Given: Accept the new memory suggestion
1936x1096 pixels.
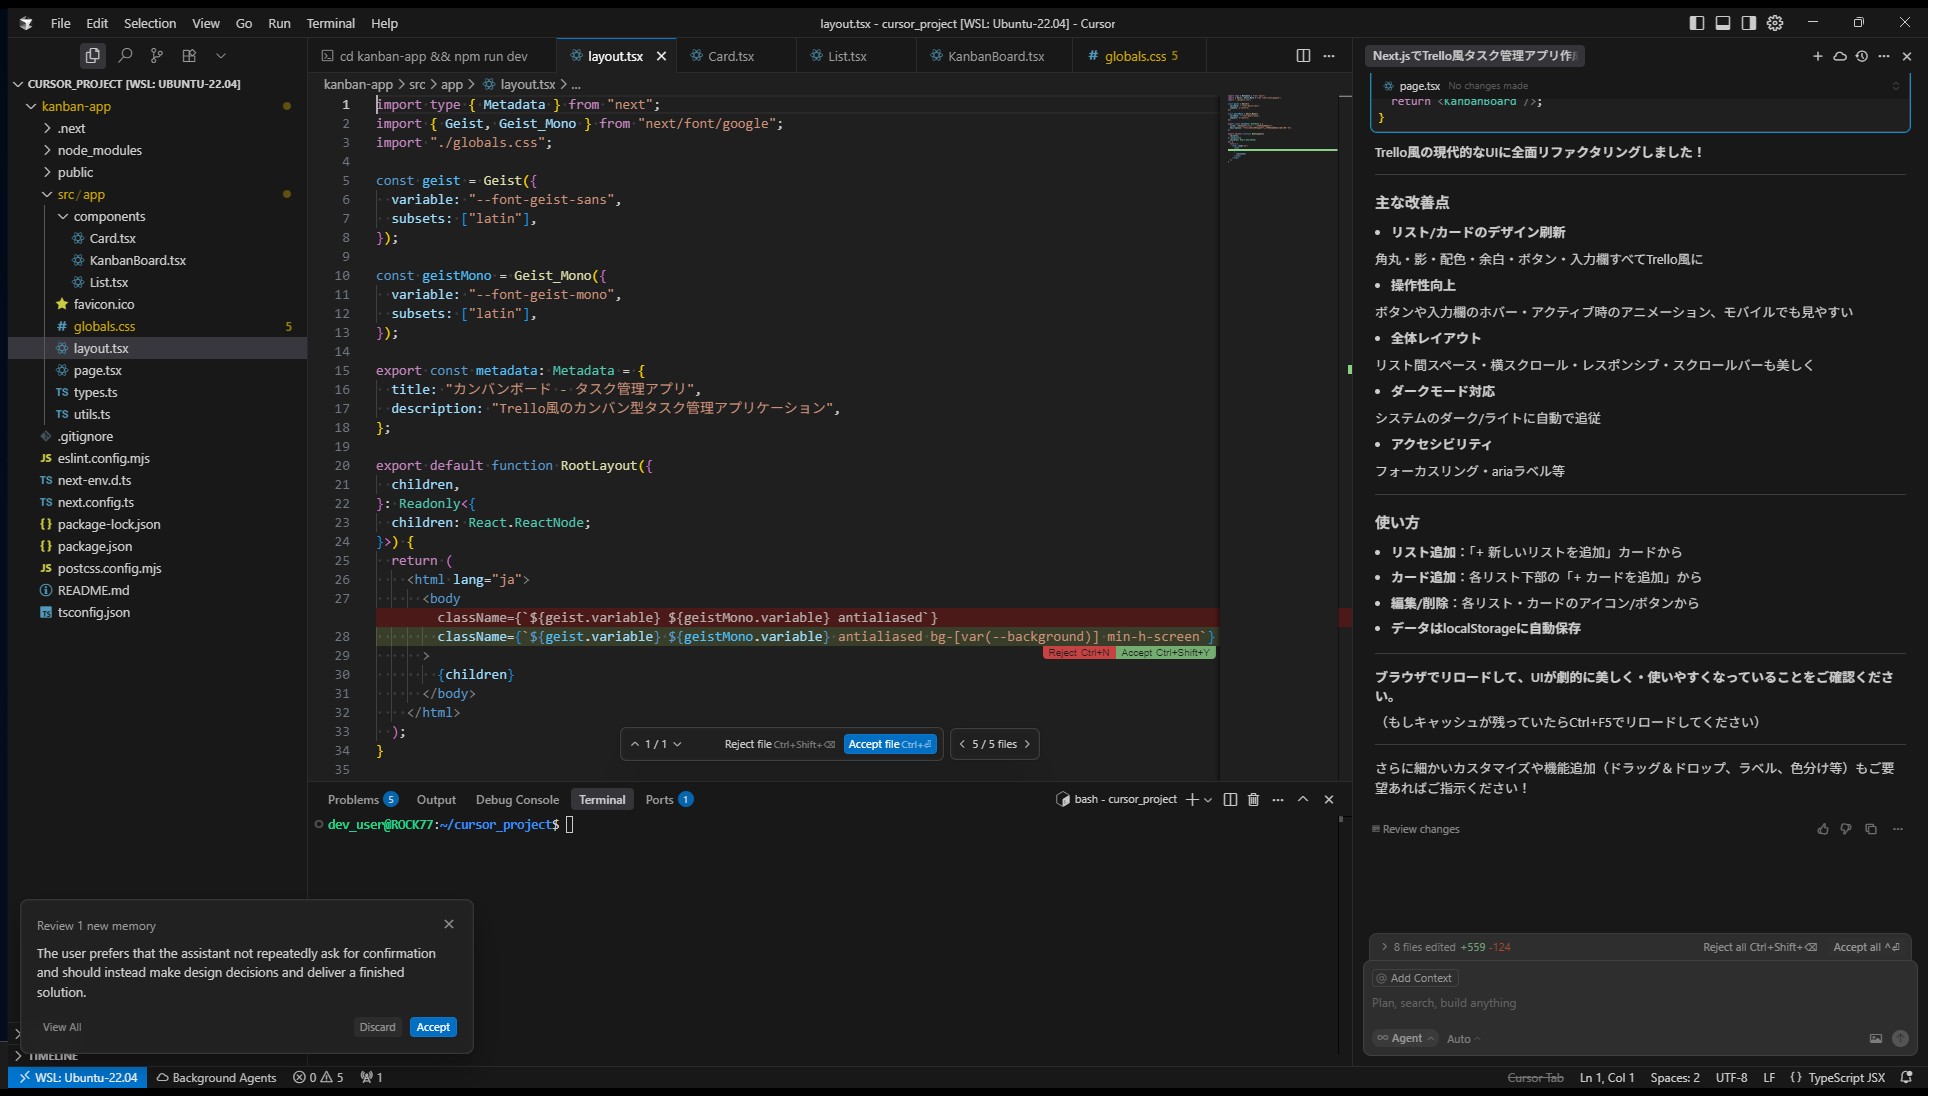Looking at the screenshot, I should 433,1027.
